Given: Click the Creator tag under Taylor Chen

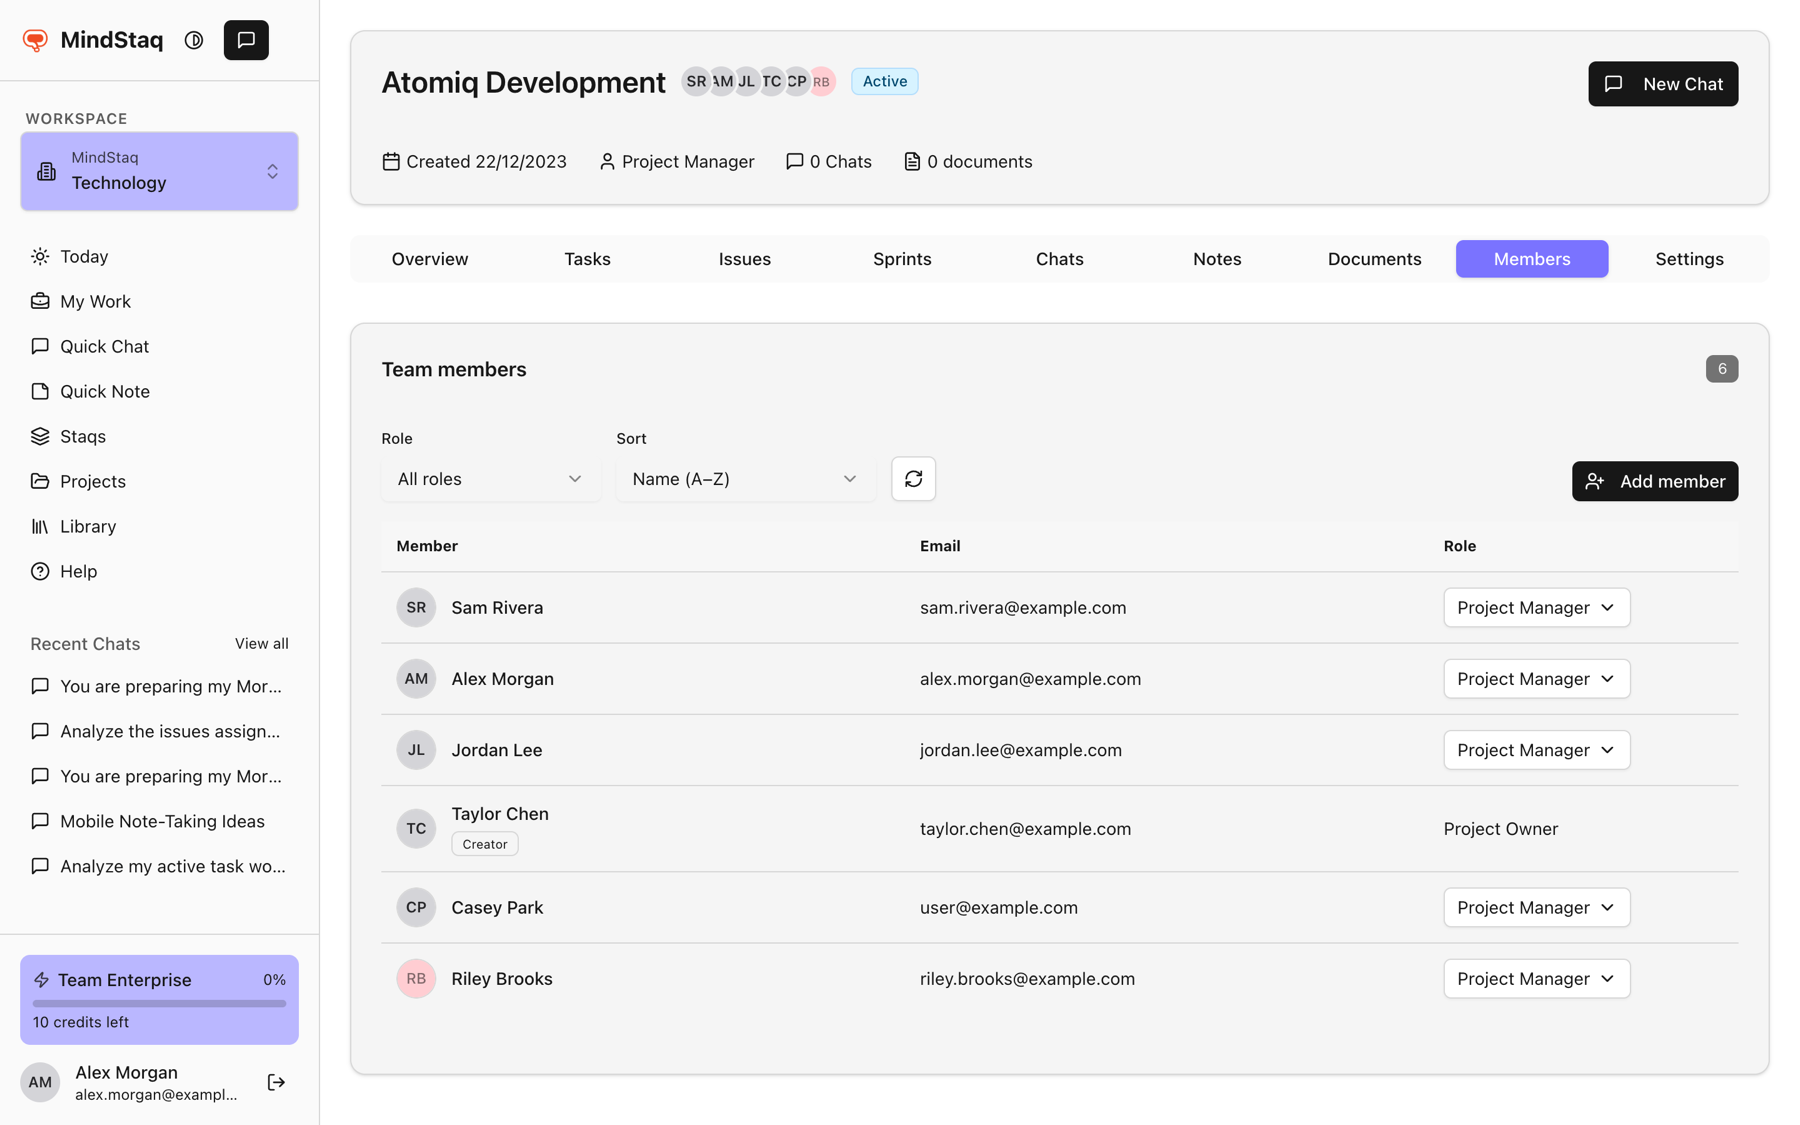Looking at the screenshot, I should pyautogui.click(x=485, y=844).
